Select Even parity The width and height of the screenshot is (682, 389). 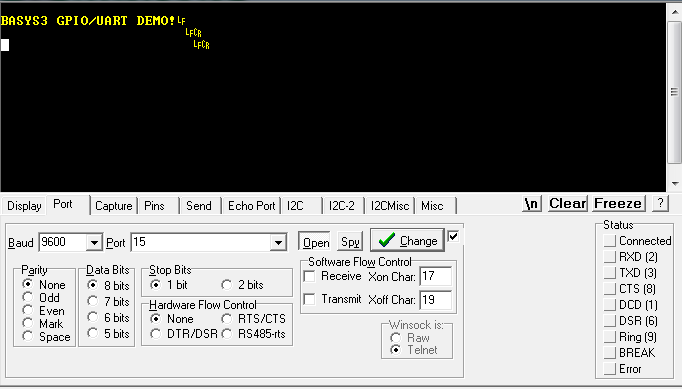43,311
